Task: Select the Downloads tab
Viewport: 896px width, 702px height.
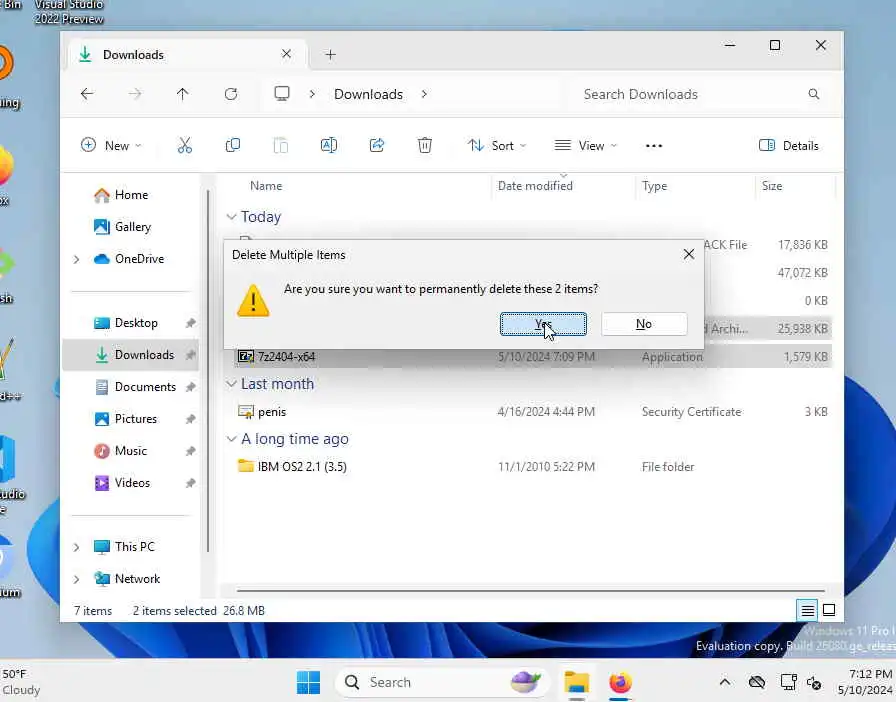Action: click(x=189, y=55)
